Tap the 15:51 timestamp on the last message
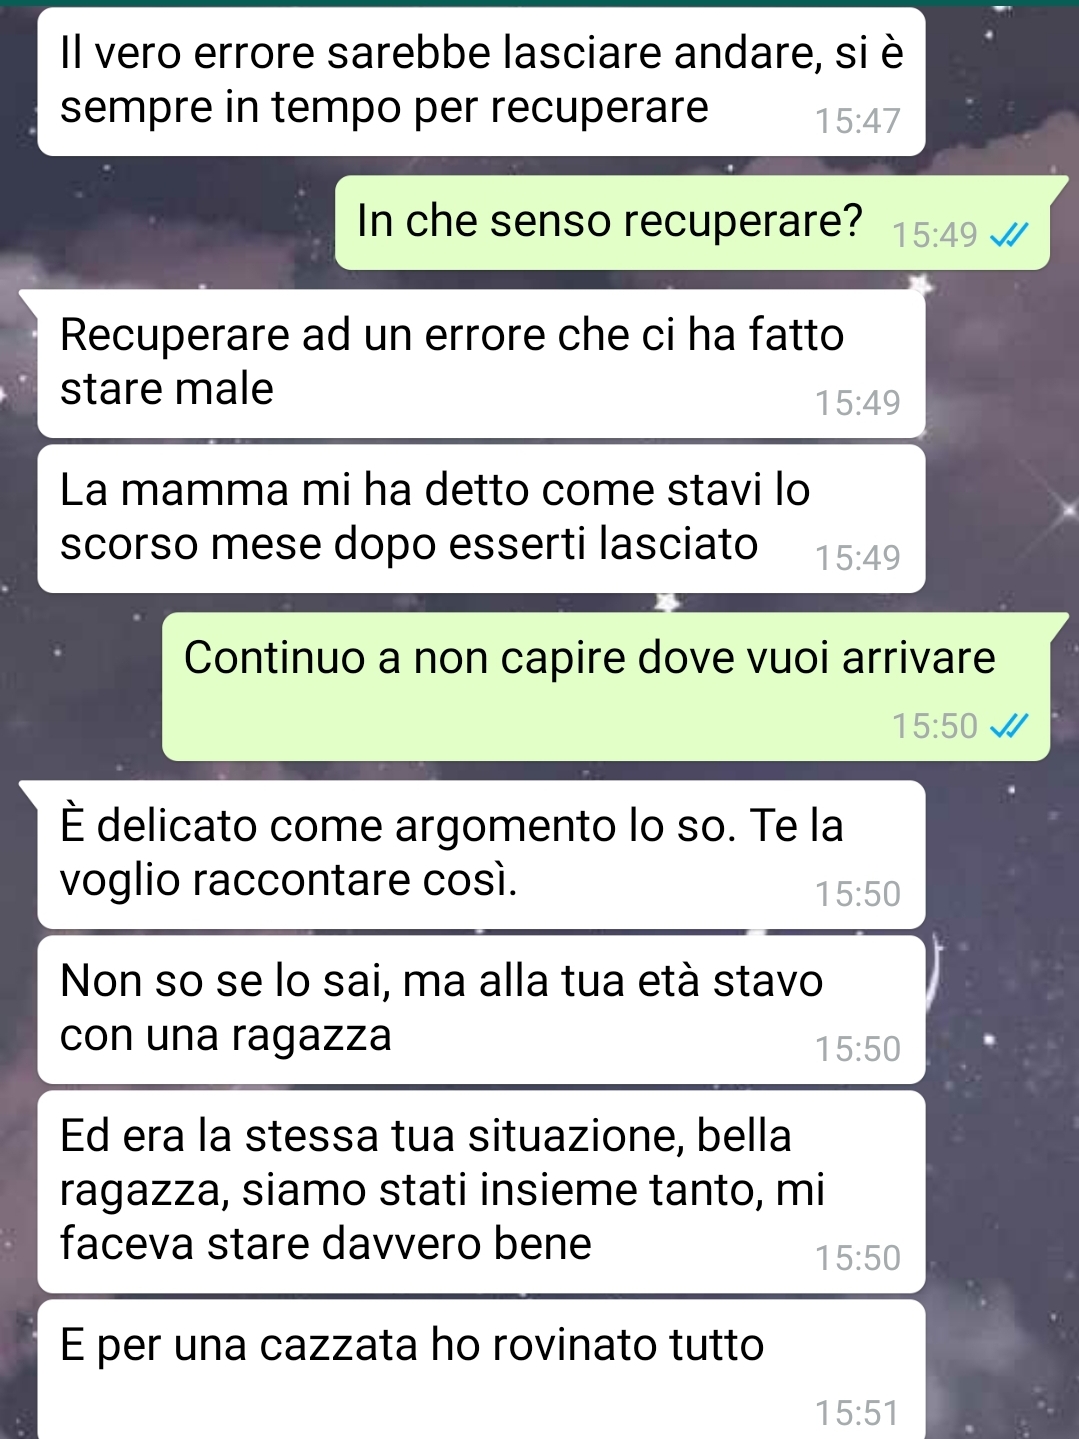This screenshot has height=1439, width=1079. pos(857,1413)
